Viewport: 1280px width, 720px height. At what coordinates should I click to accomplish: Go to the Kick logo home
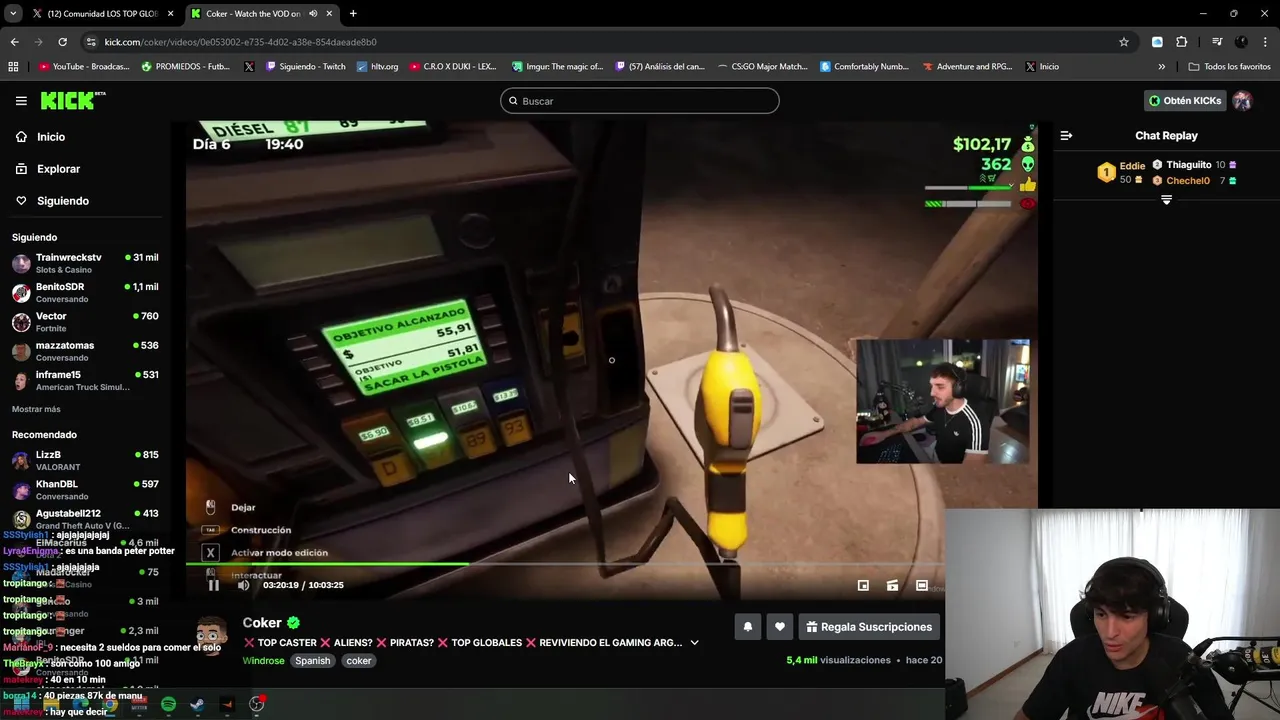coord(72,100)
